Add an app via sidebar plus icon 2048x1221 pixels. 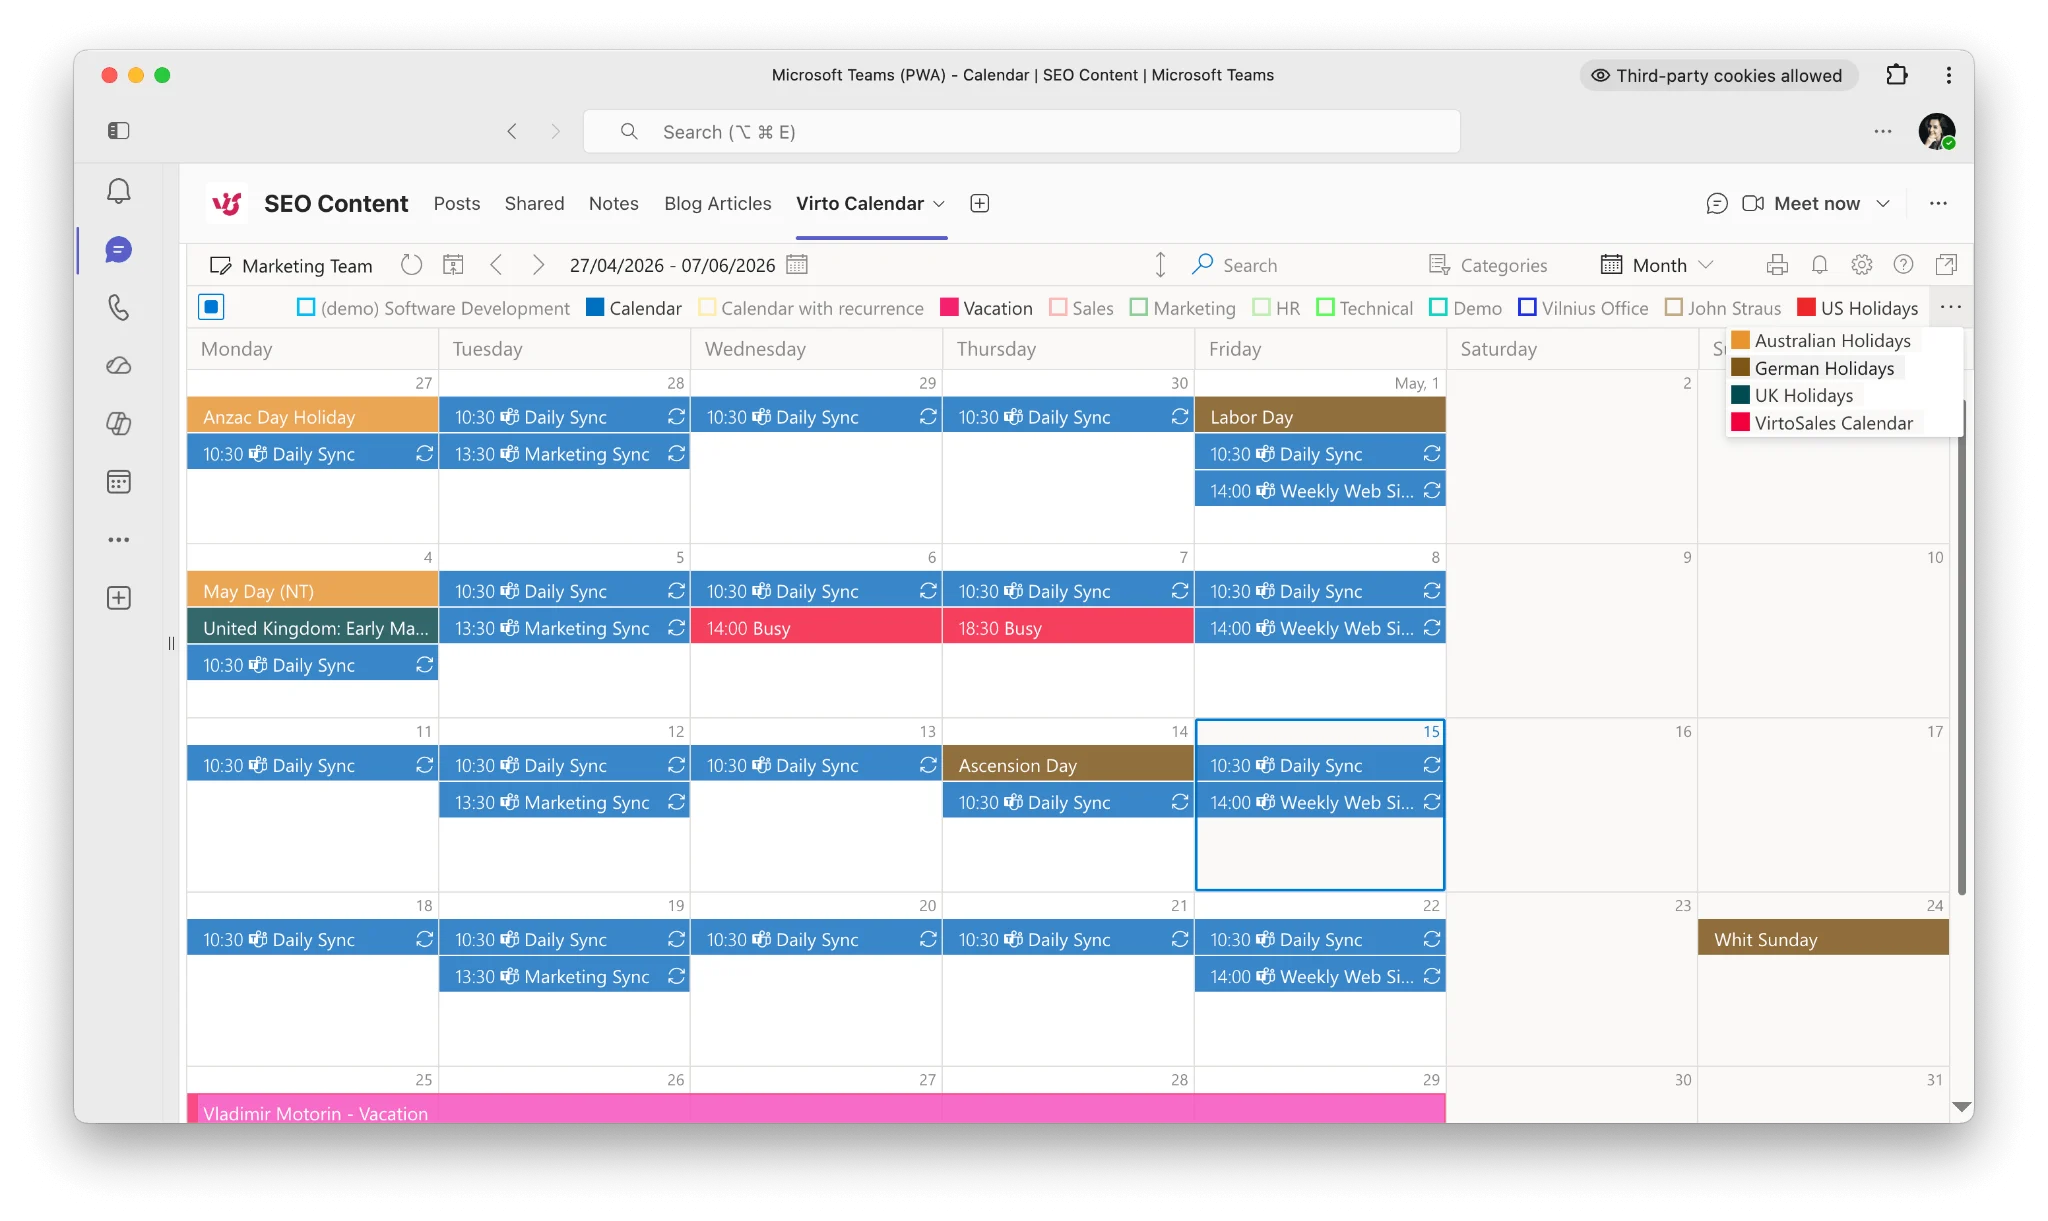click(119, 598)
